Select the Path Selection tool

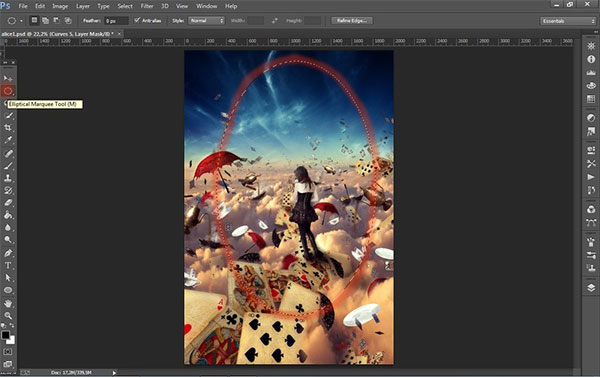8,277
